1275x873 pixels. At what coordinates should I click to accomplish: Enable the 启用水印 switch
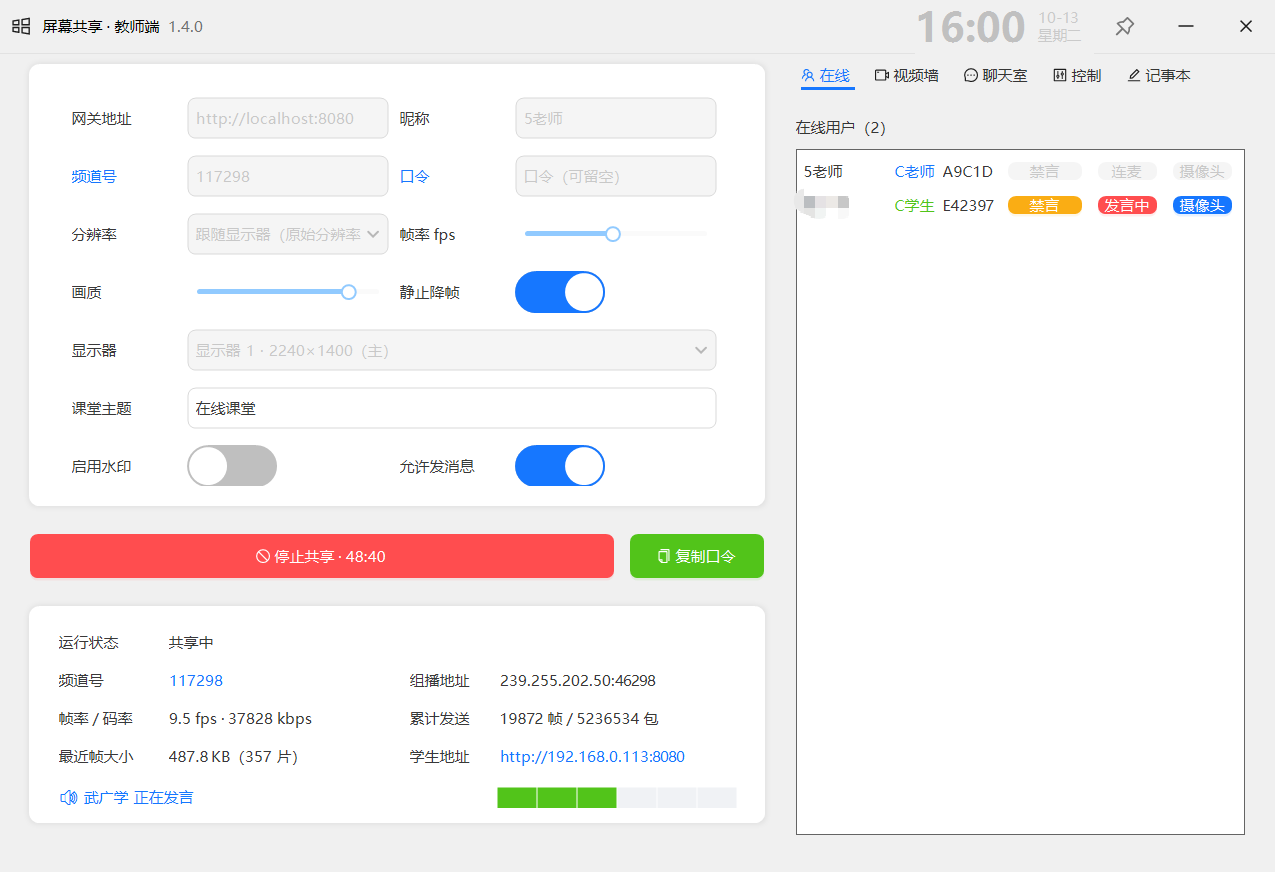pyautogui.click(x=232, y=466)
